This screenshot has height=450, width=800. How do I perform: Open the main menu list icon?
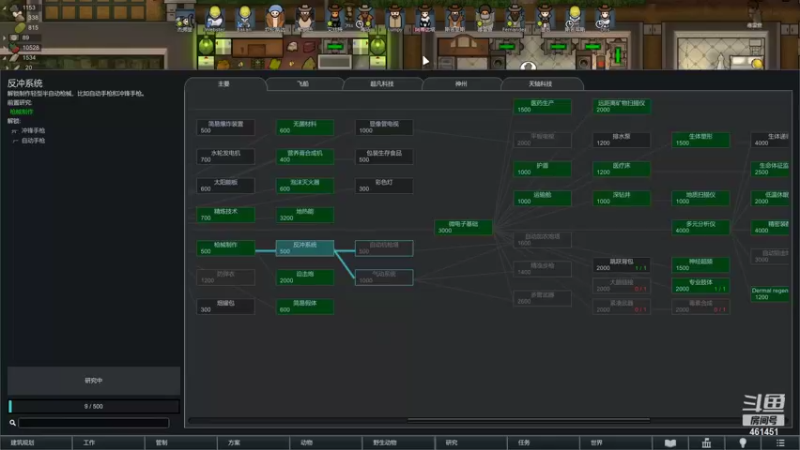(x=780, y=443)
